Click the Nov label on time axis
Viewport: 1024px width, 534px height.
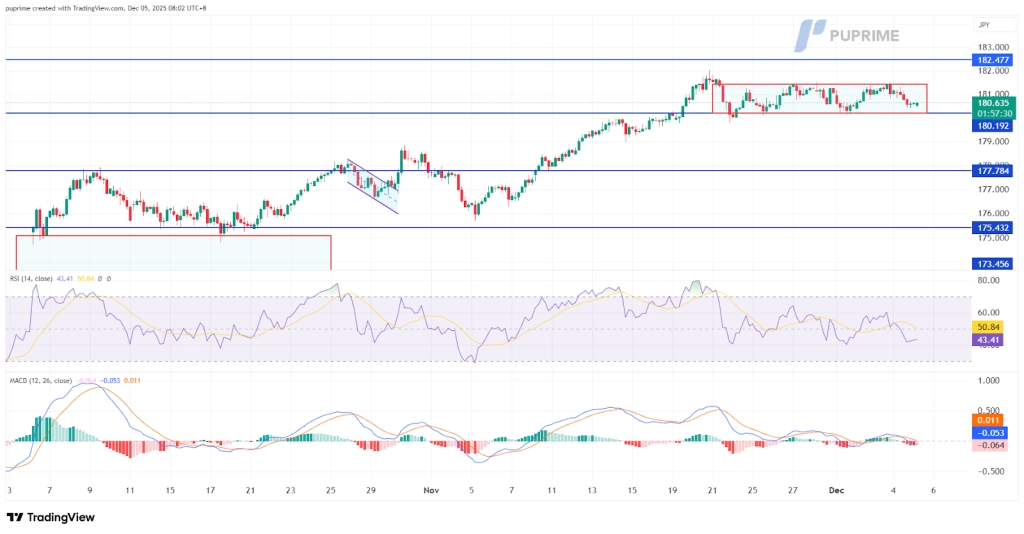point(430,491)
